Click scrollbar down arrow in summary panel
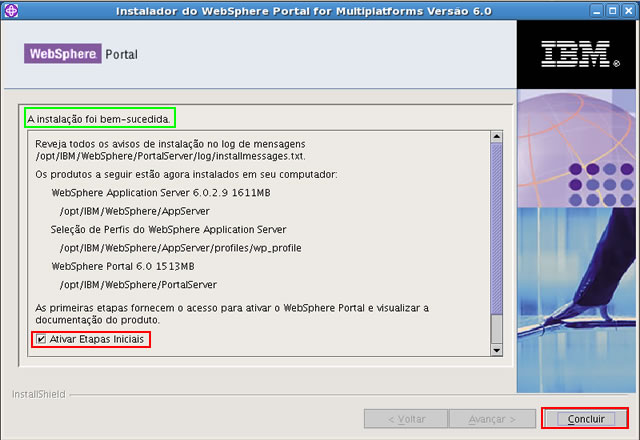640x440 pixels. (496, 350)
